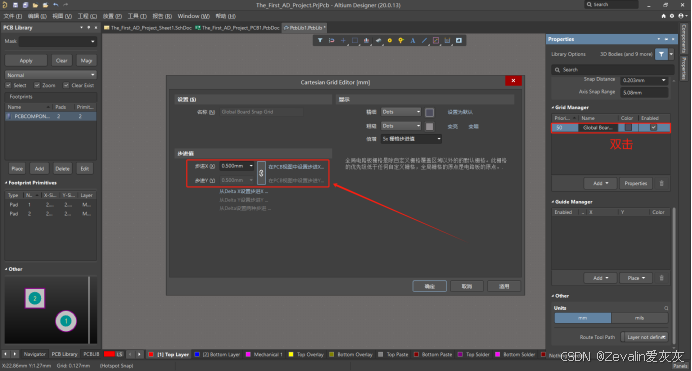The width and height of the screenshot is (692, 371).
Task: Click the move objects cross icon
Action: [343, 40]
